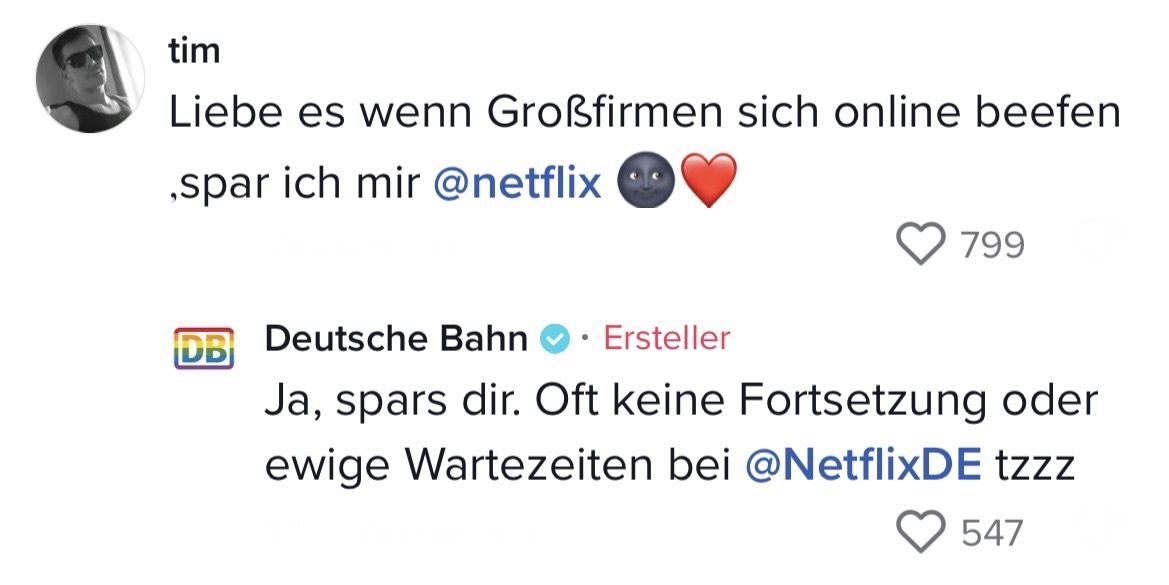This screenshot has width=1169, height=585.
Task: Go to tim's profile via username
Action: coord(193,52)
